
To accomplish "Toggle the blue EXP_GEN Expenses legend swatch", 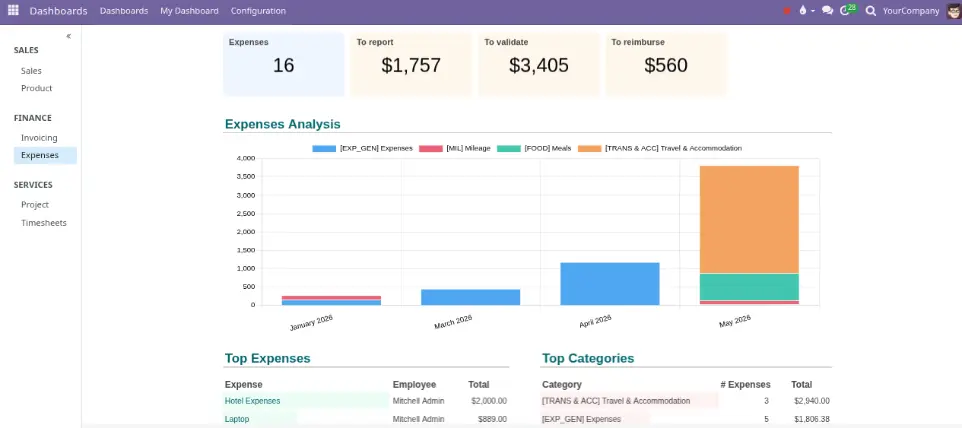I will click(324, 148).
